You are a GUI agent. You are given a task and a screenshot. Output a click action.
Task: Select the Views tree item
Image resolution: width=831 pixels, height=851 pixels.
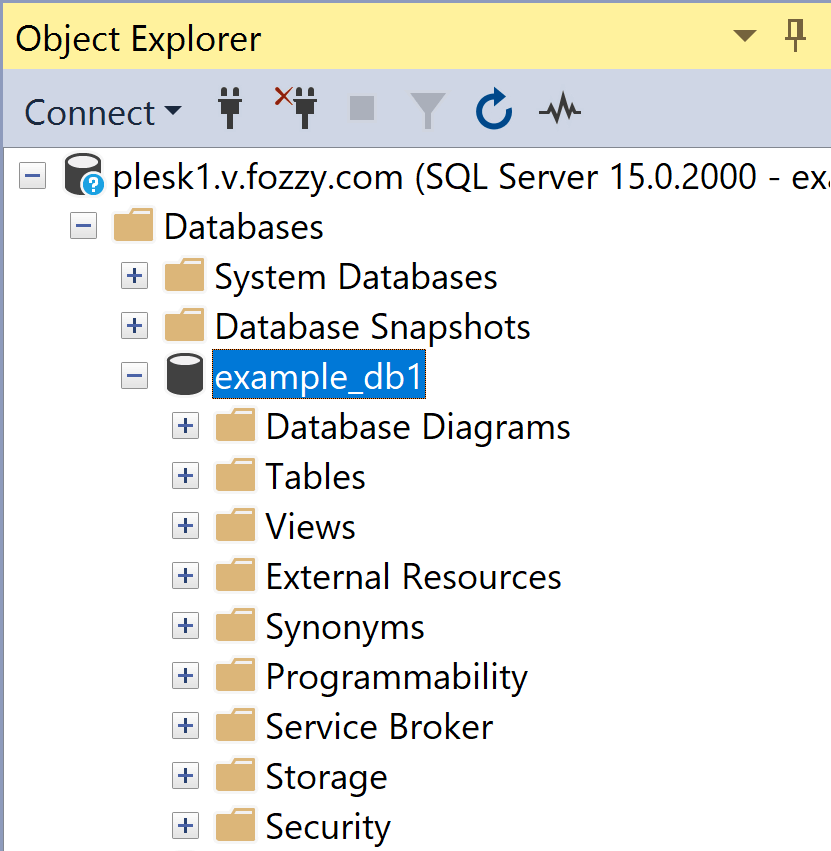pyautogui.click(x=310, y=526)
